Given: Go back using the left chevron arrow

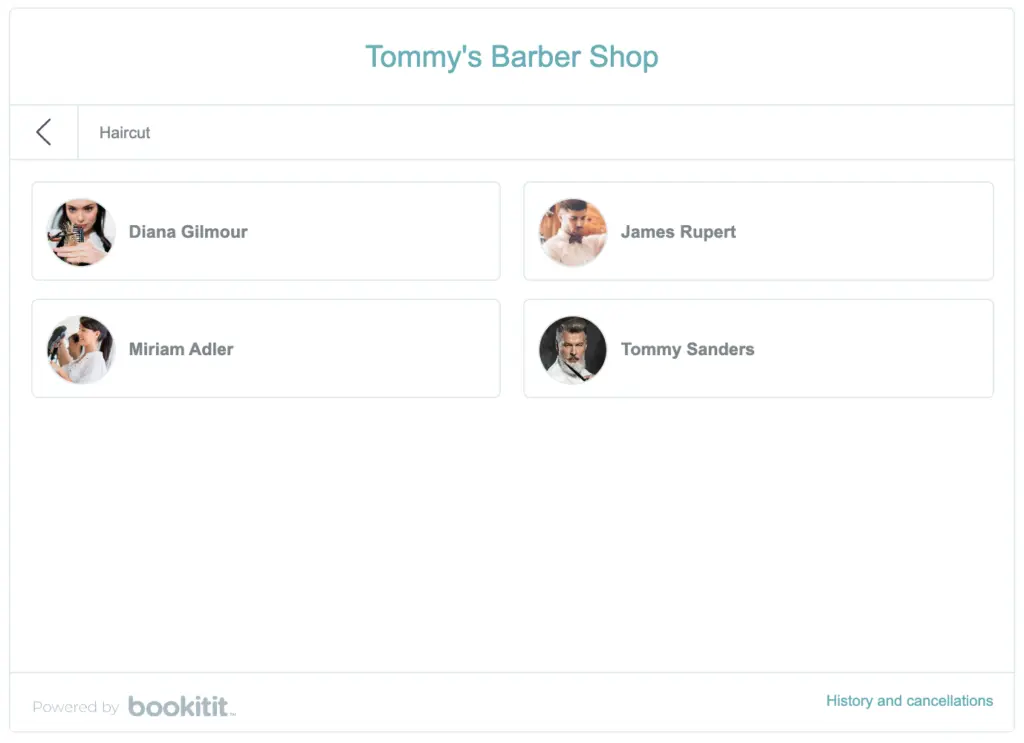Looking at the screenshot, I should (x=44, y=132).
